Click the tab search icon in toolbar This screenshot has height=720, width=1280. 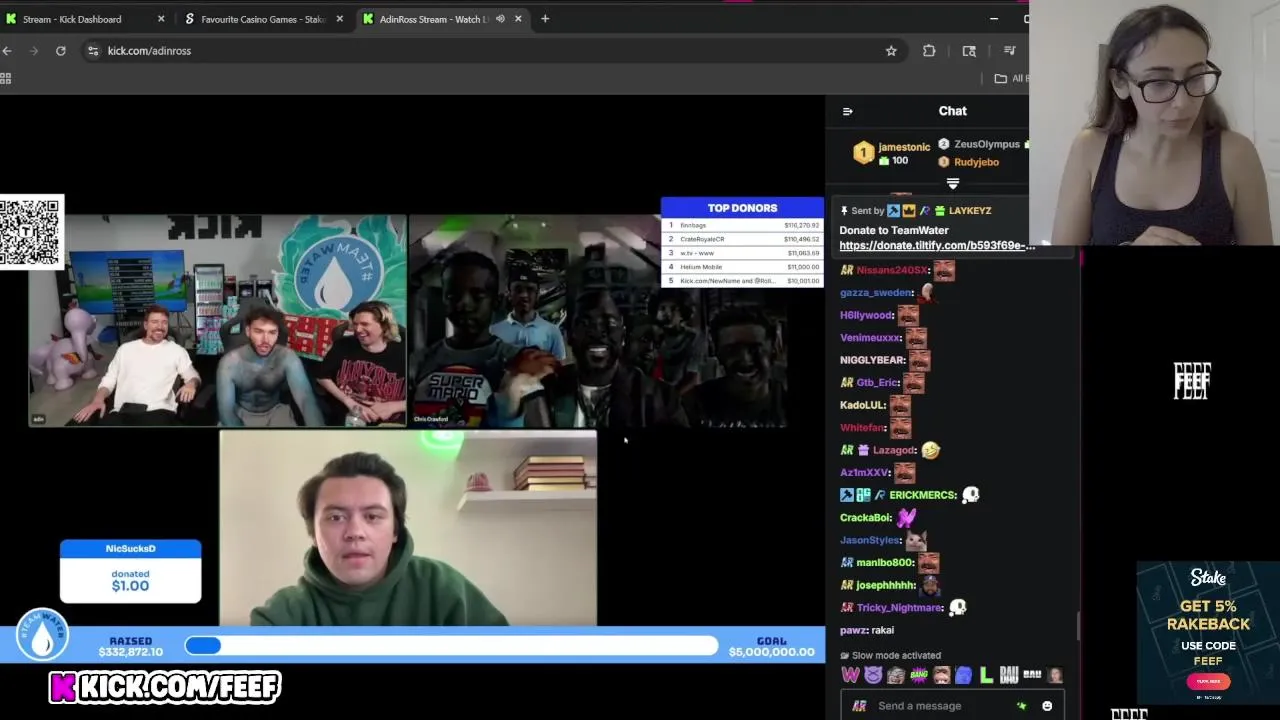pyautogui.click(x=969, y=51)
